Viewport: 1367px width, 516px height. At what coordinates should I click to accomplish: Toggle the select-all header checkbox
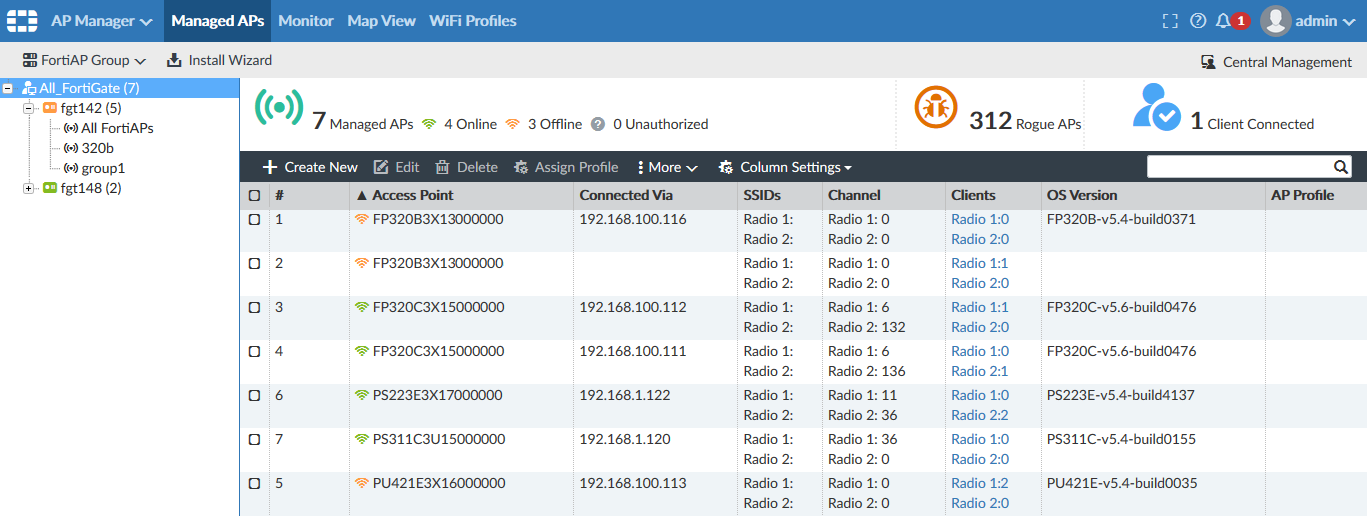(254, 196)
